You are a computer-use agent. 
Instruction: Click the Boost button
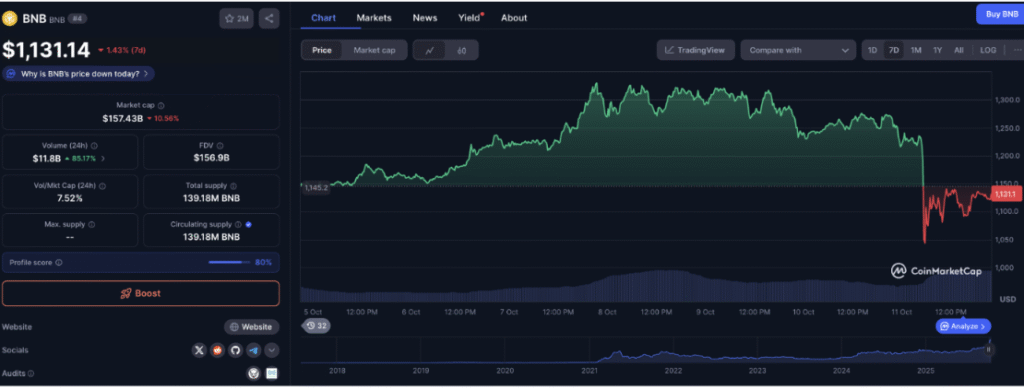click(x=140, y=293)
